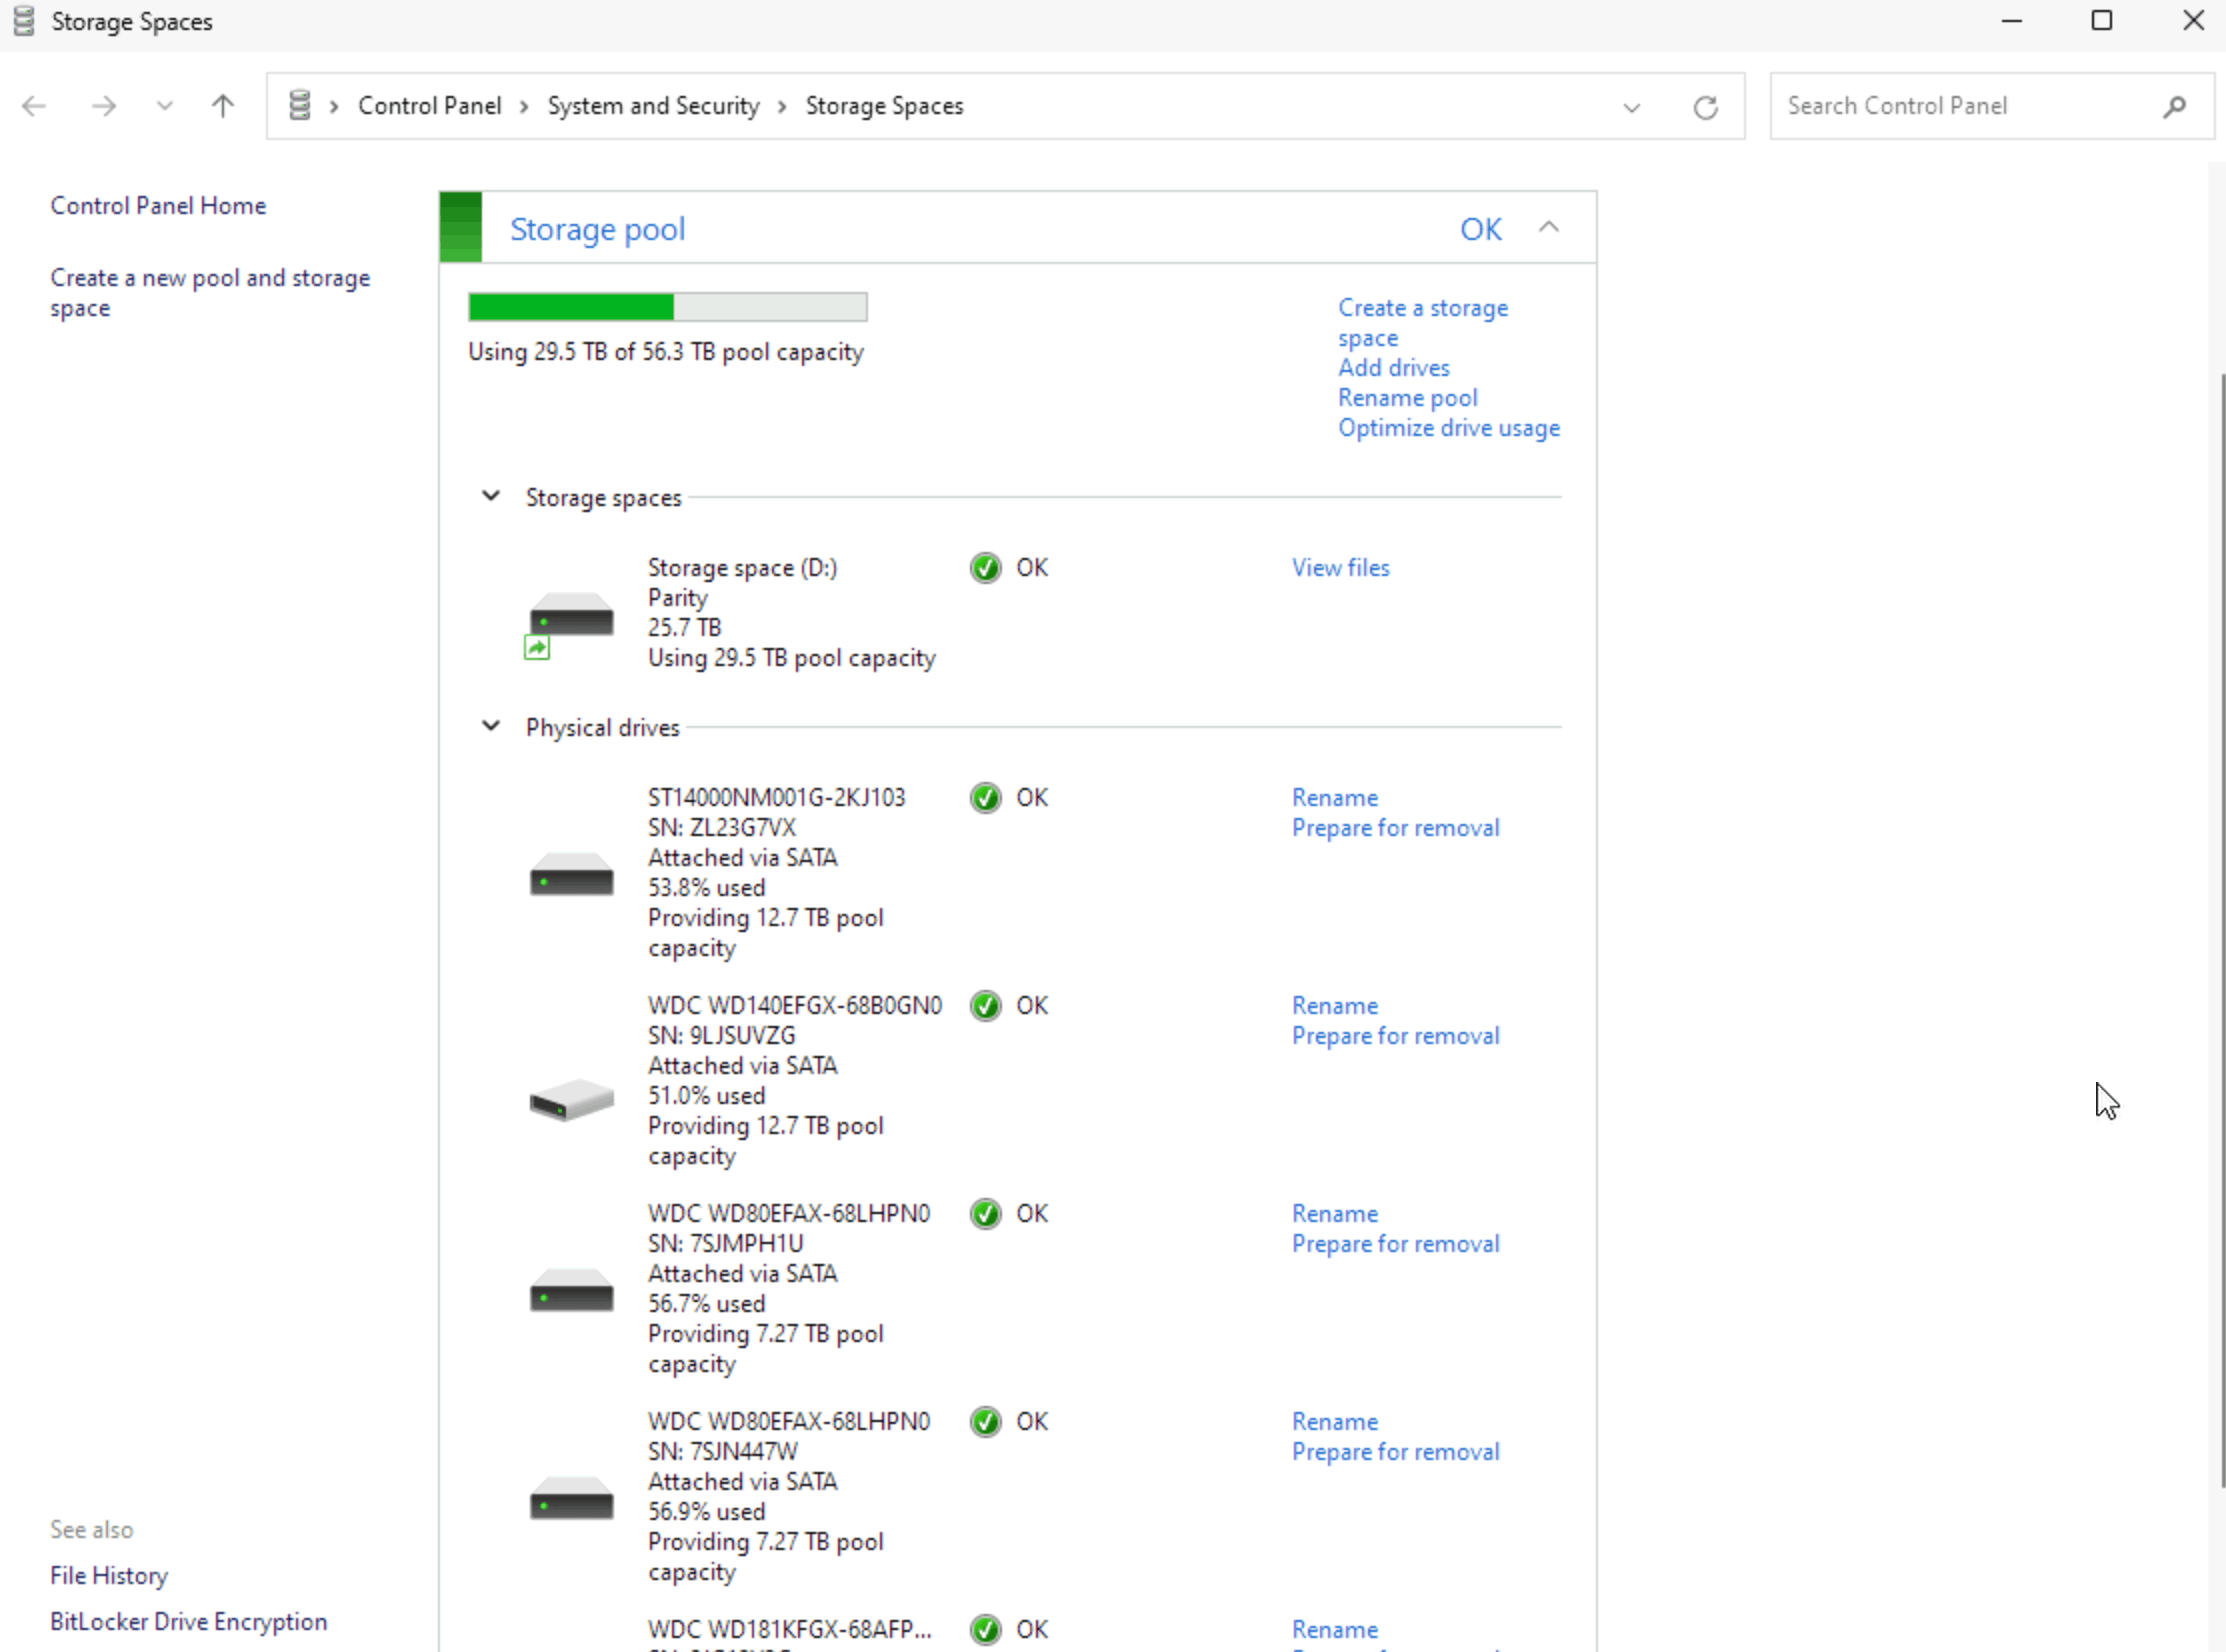
Task: Click the WD140EFGX drive icon
Action: (x=571, y=1099)
